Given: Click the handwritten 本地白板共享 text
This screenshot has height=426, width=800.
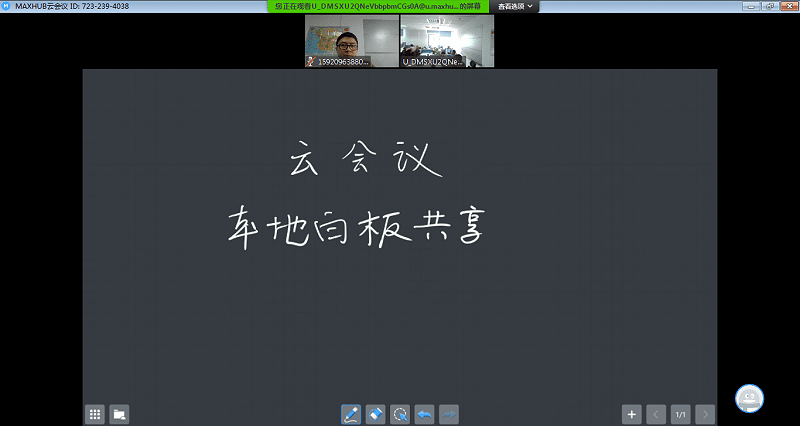Looking at the screenshot, I should (x=355, y=228).
